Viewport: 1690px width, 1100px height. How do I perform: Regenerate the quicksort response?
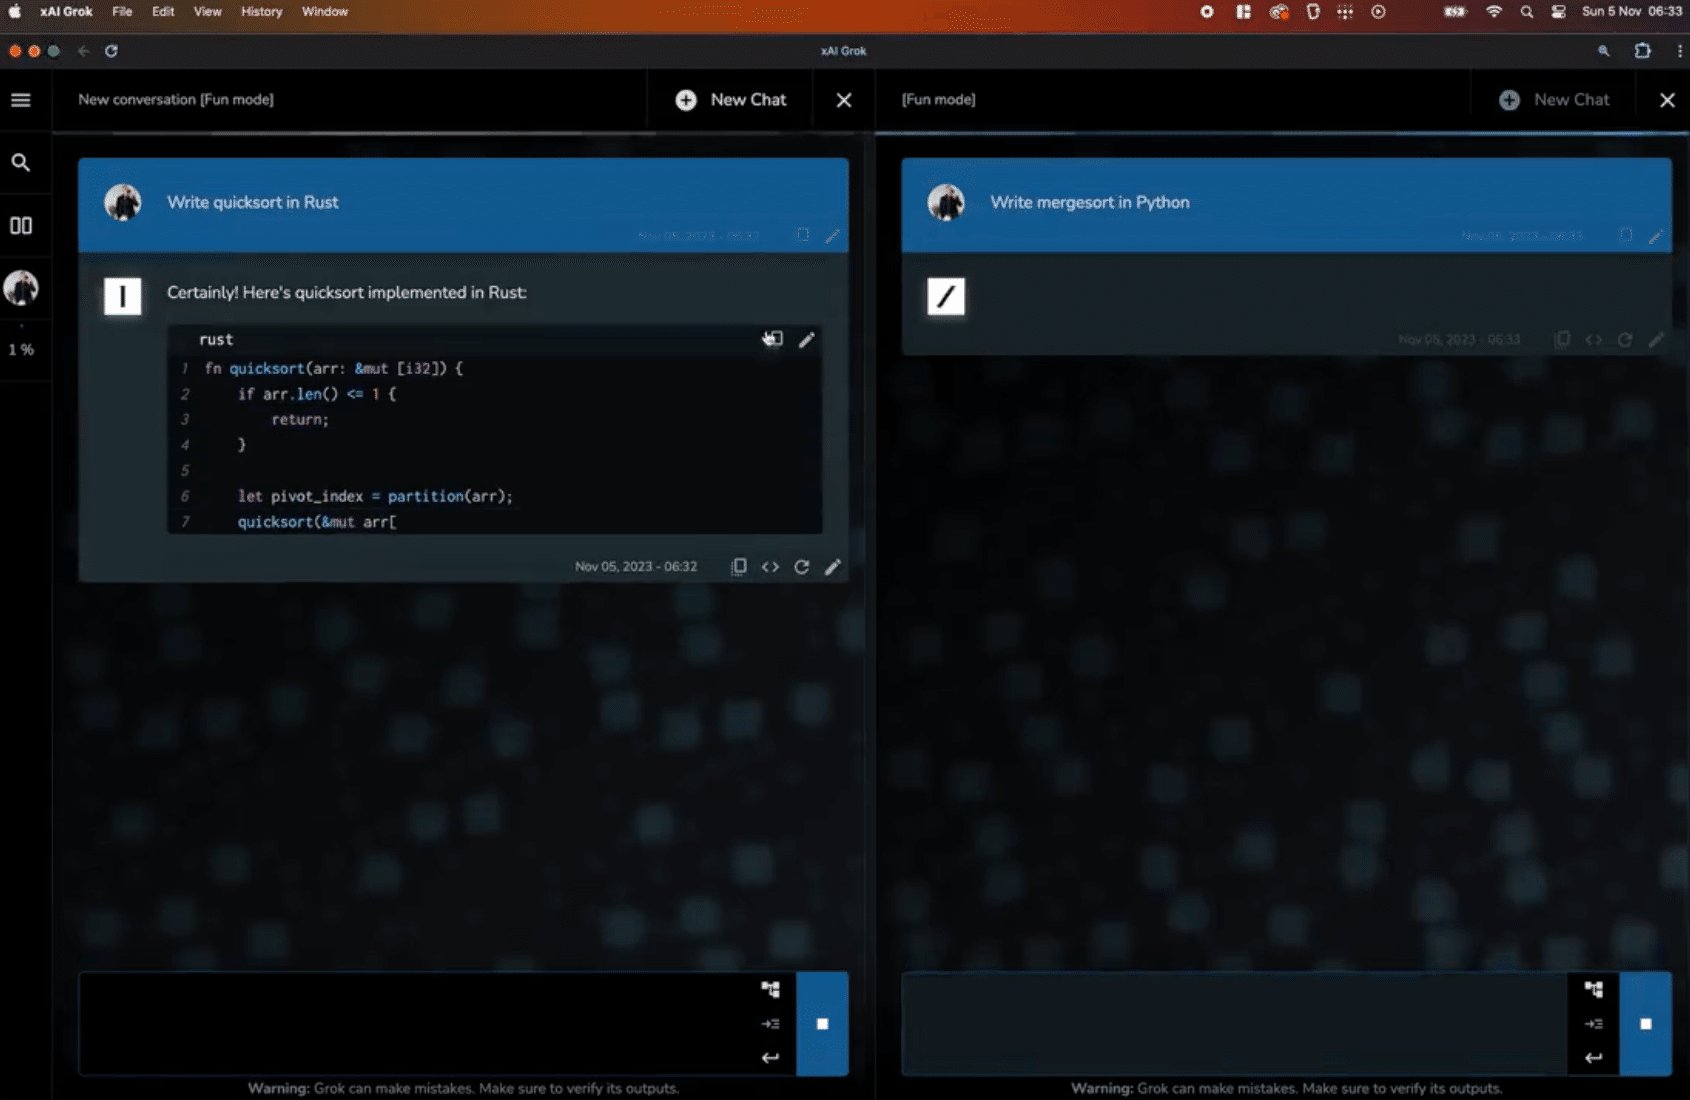click(x=801, y=566)
